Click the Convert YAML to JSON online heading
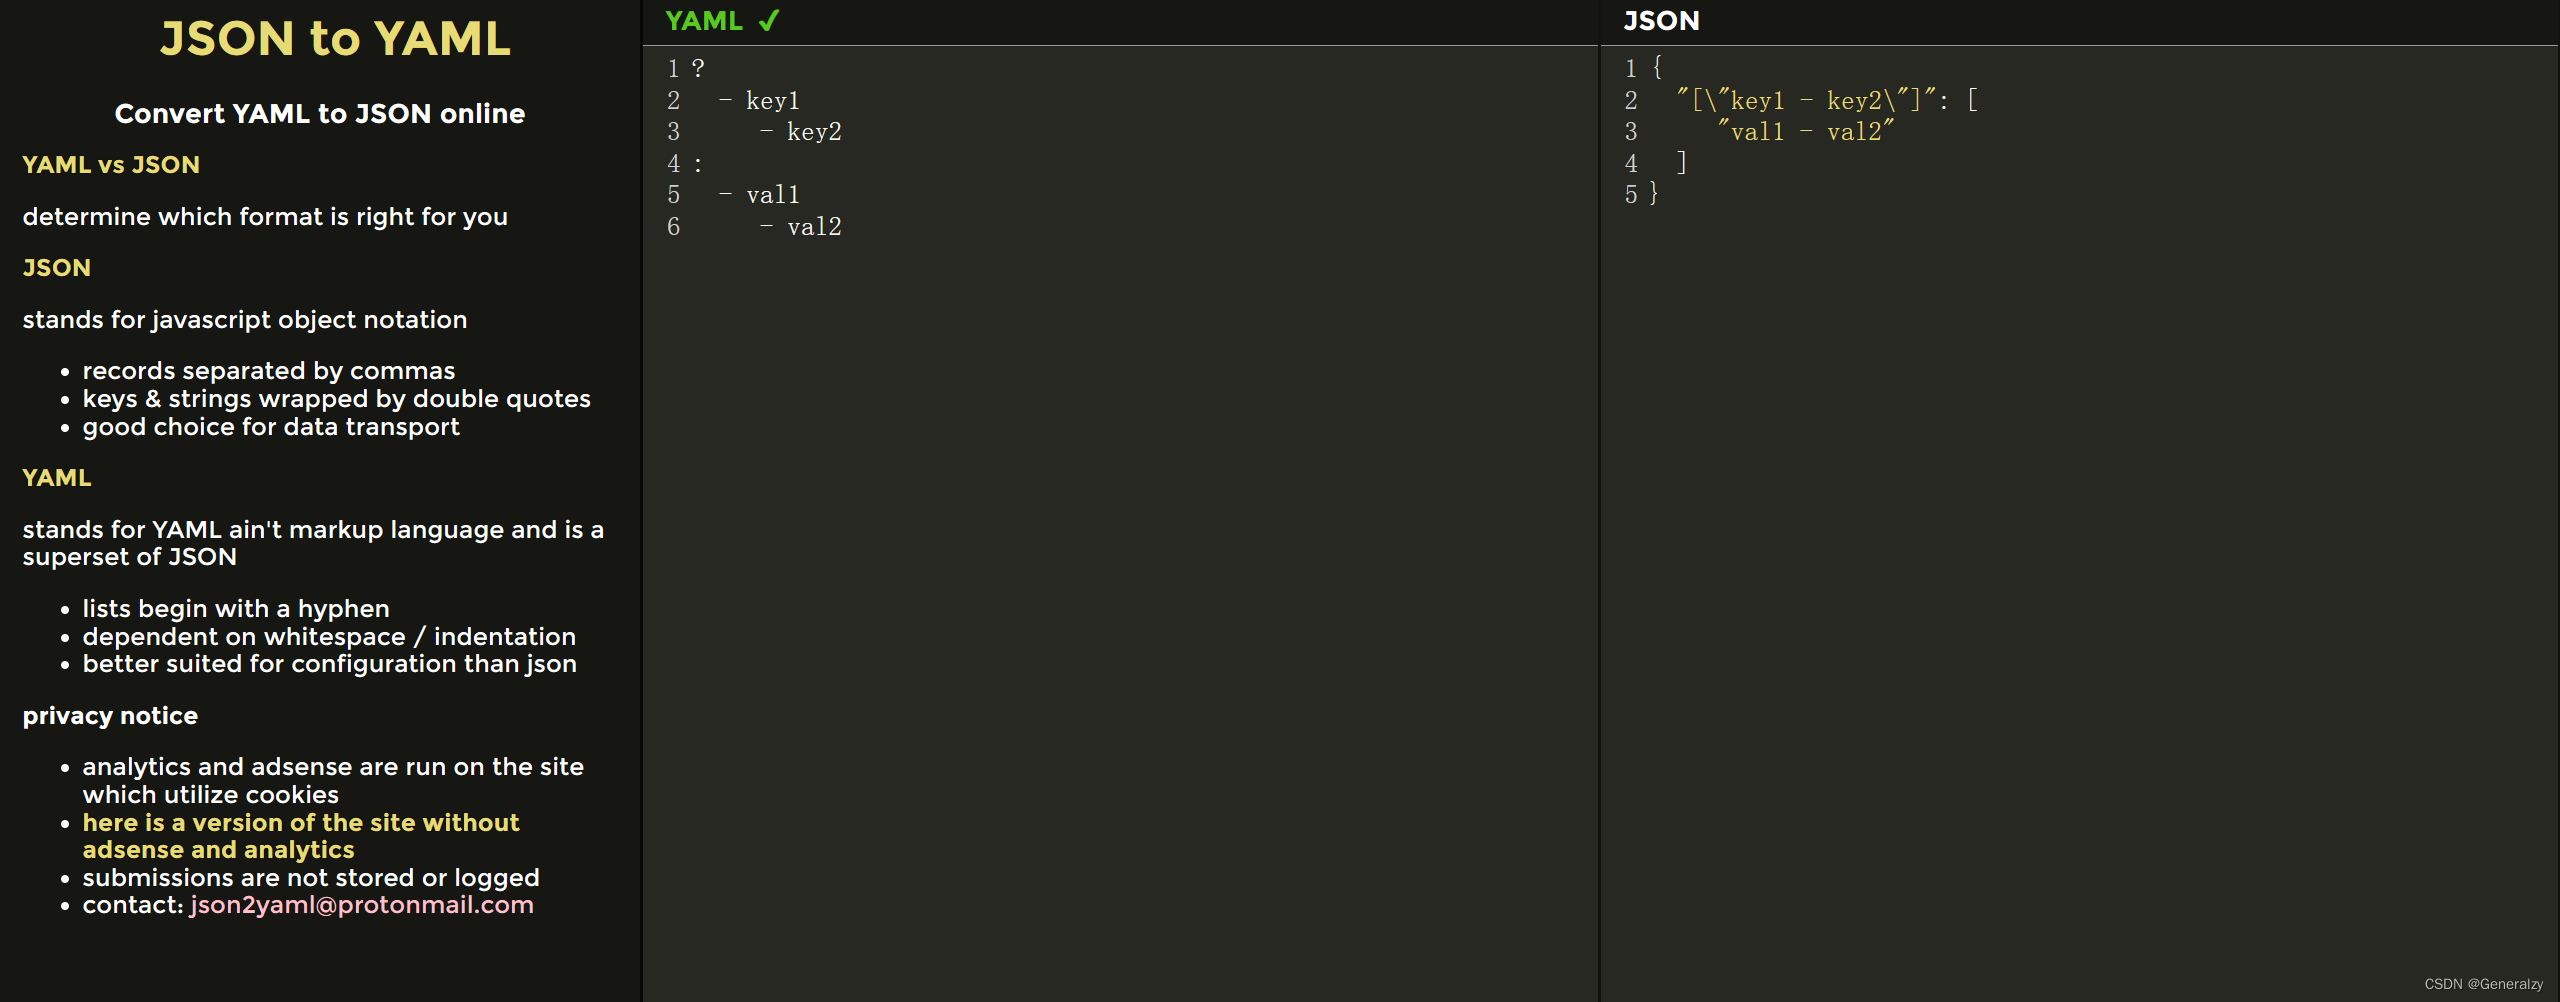Image resolution: width=2560 pixels, height=1002 pixels. (x=320, y=114)
